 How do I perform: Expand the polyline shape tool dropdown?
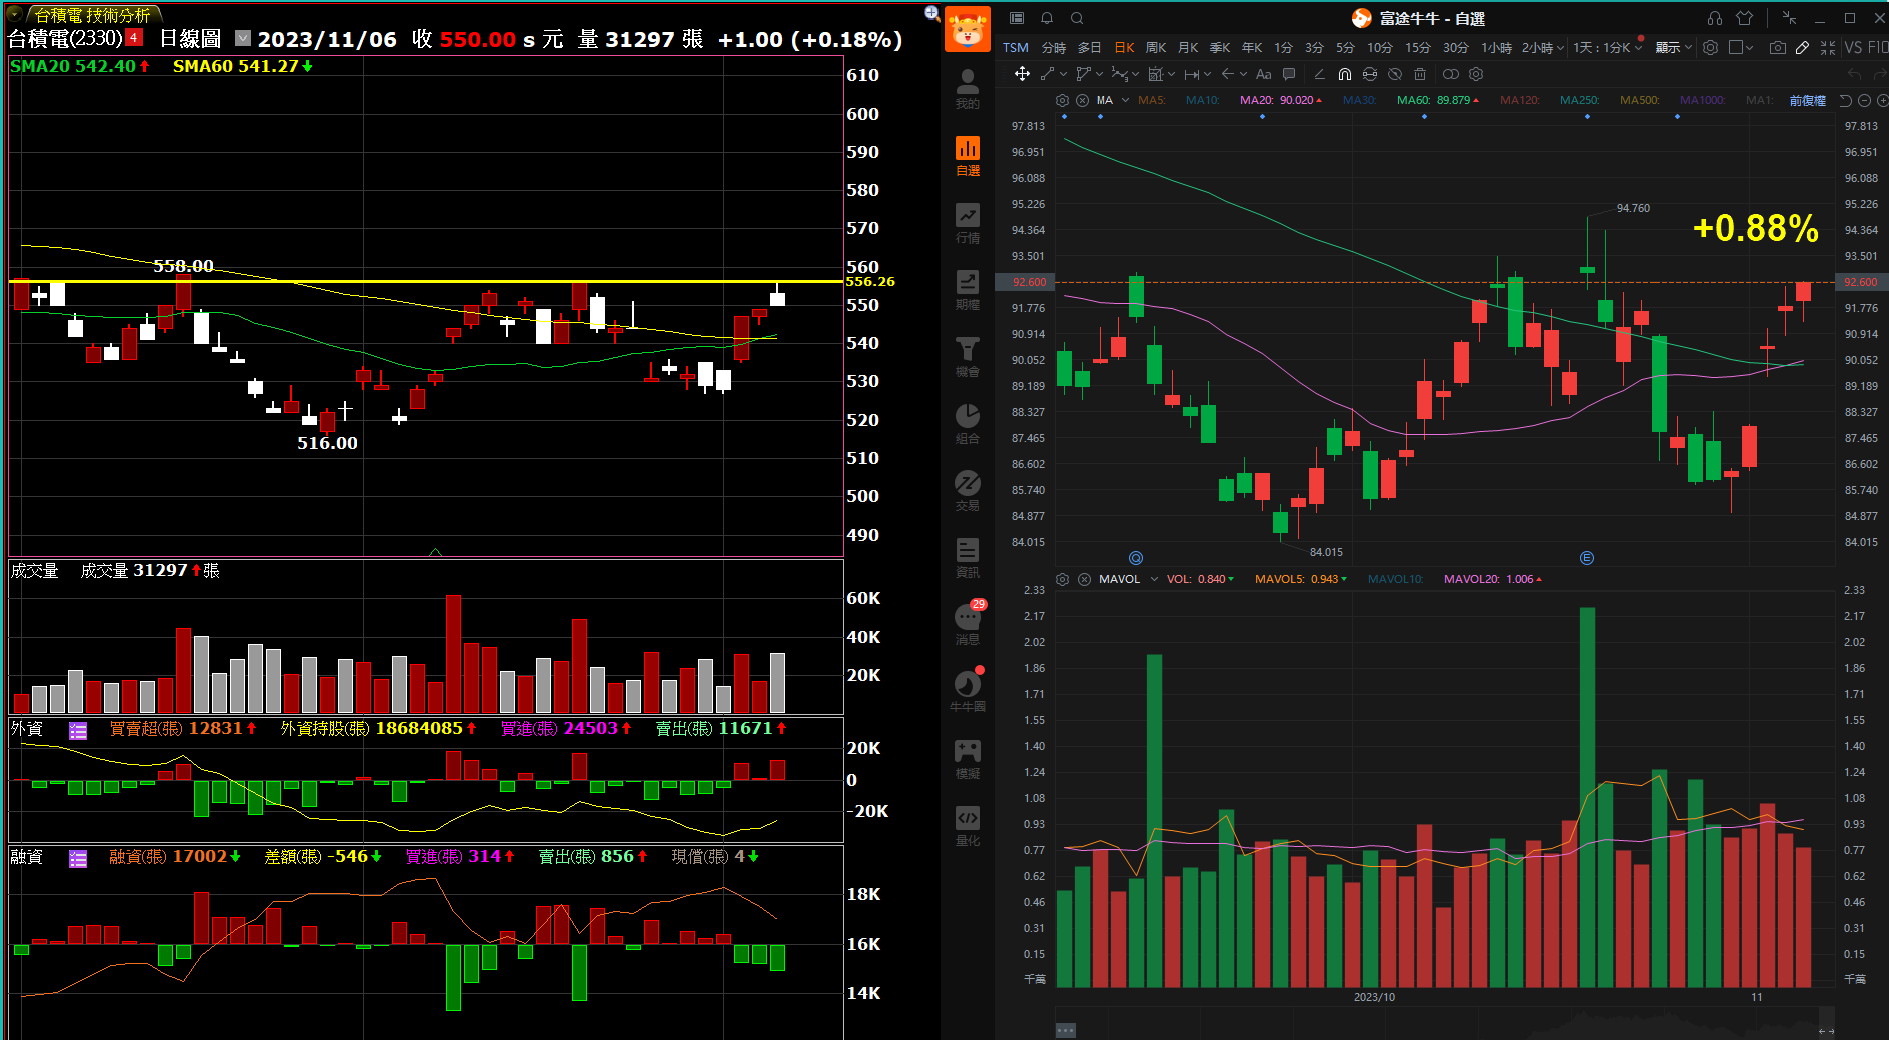(1099, 74)
